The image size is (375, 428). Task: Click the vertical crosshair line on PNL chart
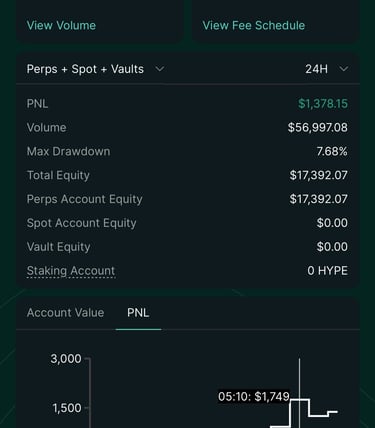(299, 393)
